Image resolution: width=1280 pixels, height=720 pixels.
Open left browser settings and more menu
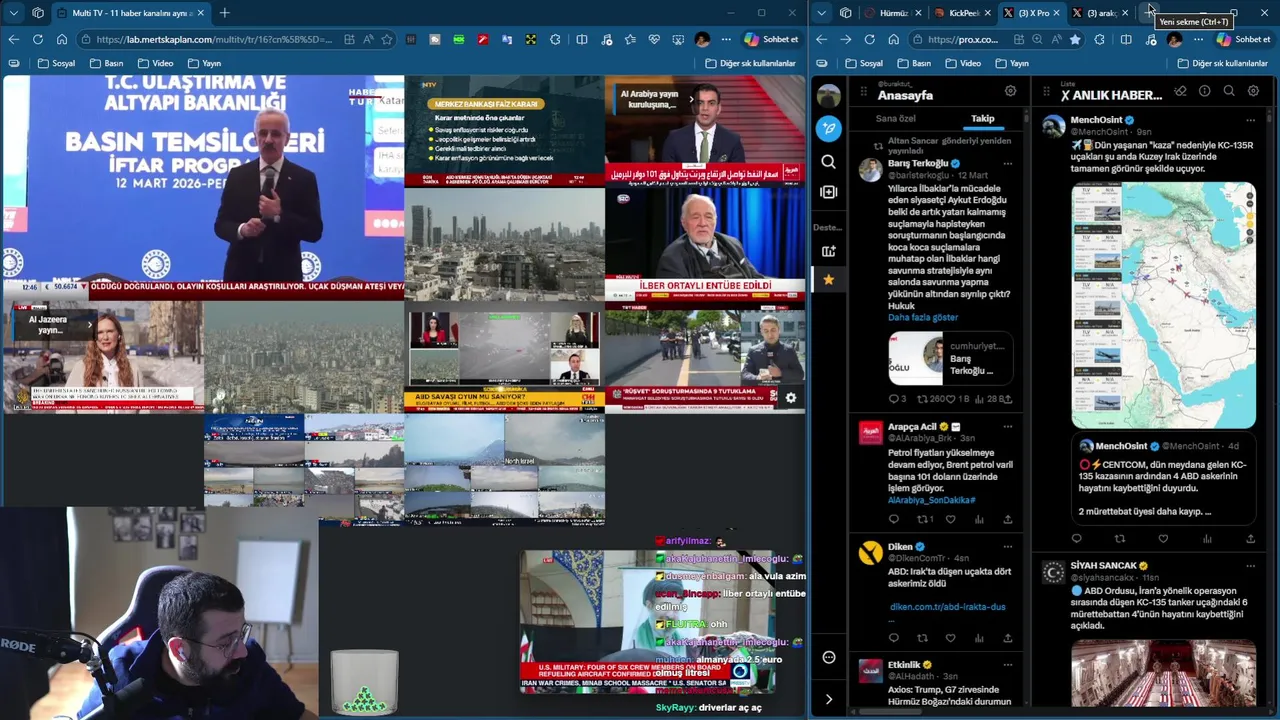coord(726,39)
